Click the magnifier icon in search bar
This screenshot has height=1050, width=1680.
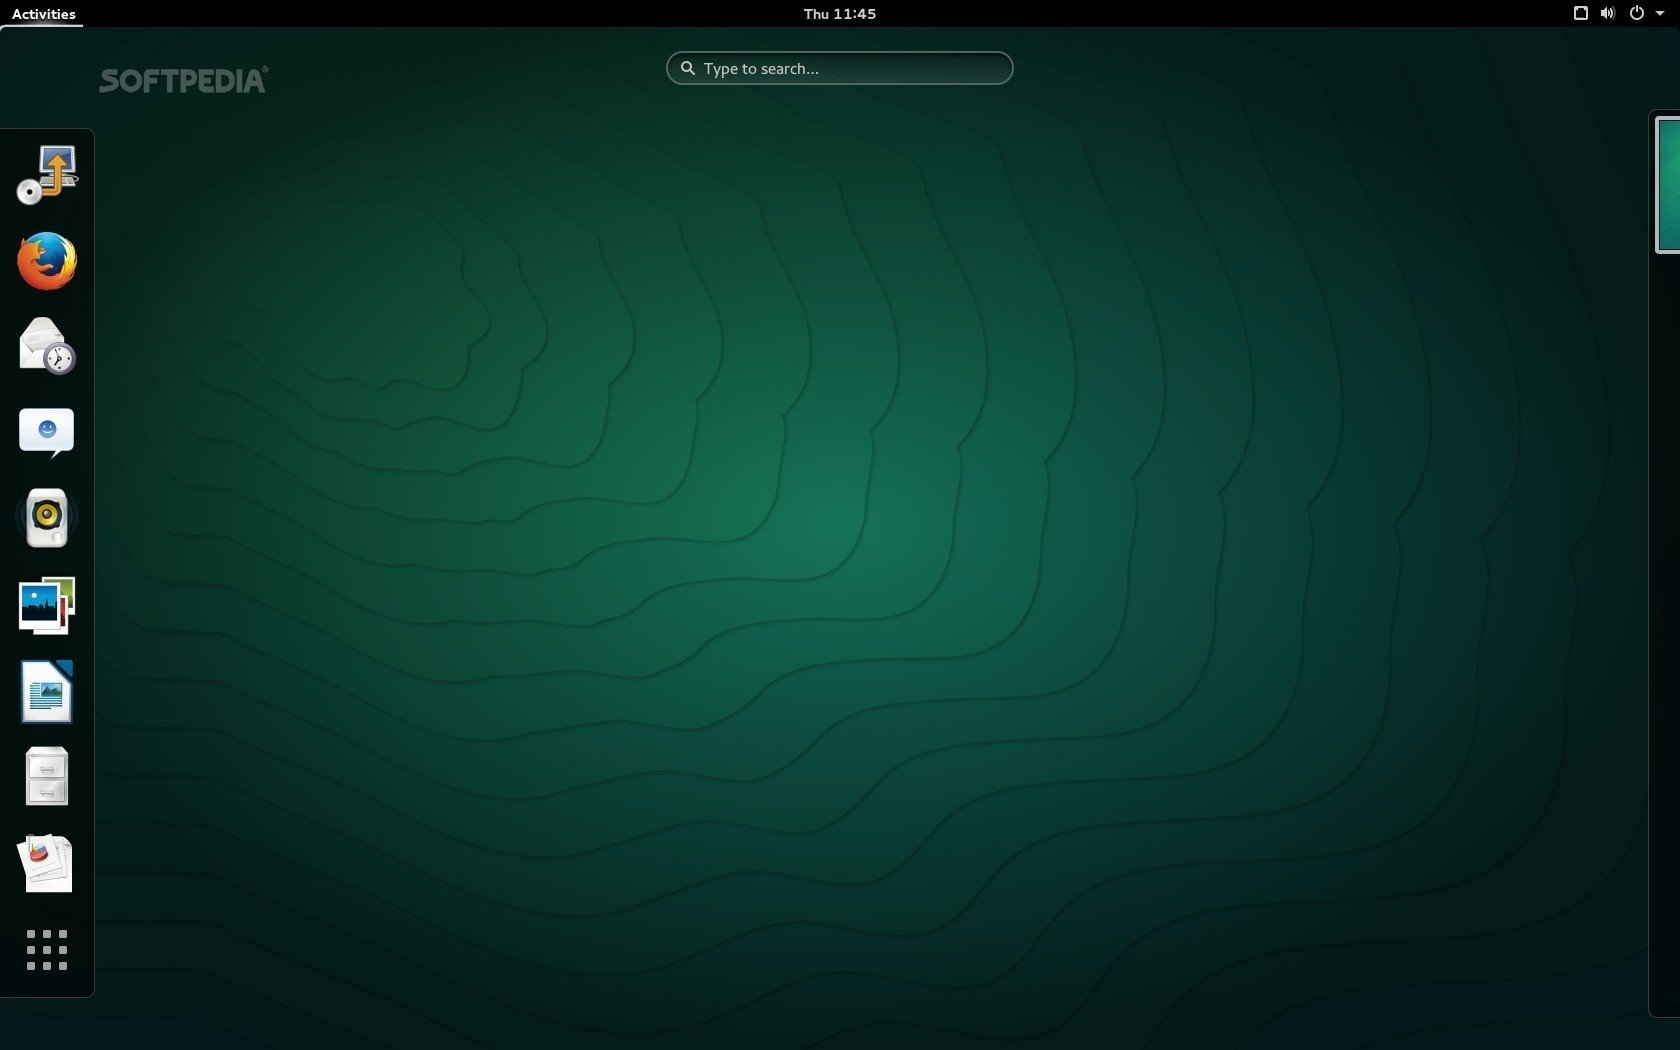coord(688,69)
